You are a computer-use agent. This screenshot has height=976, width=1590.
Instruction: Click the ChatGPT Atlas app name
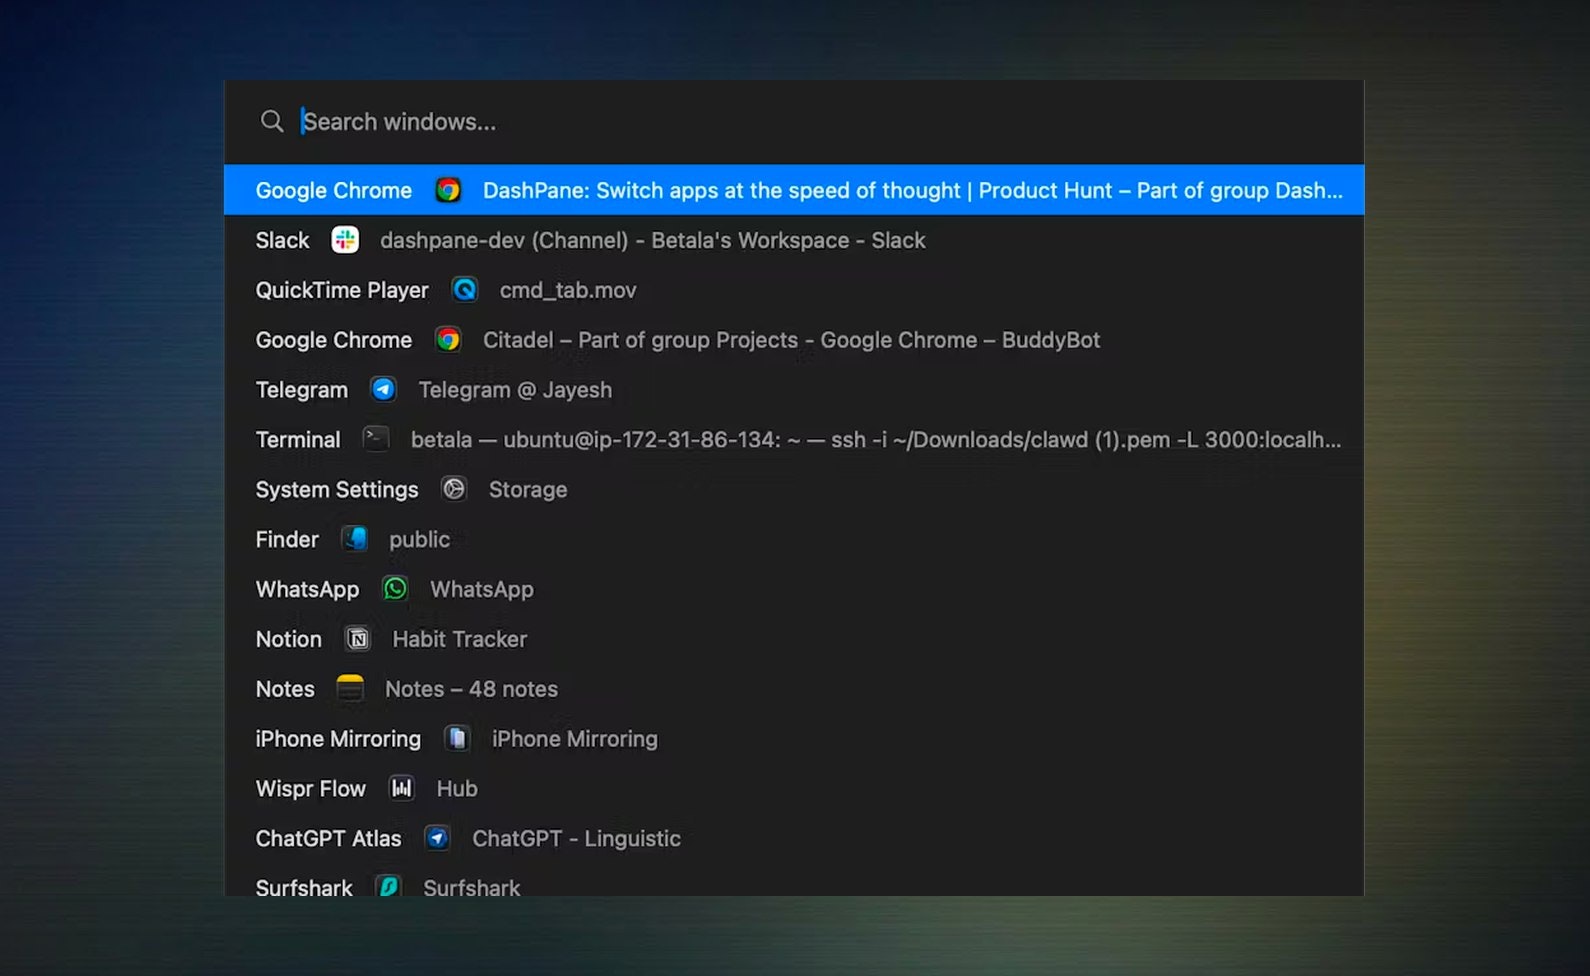pyautogui.click(x=329, y=839)
